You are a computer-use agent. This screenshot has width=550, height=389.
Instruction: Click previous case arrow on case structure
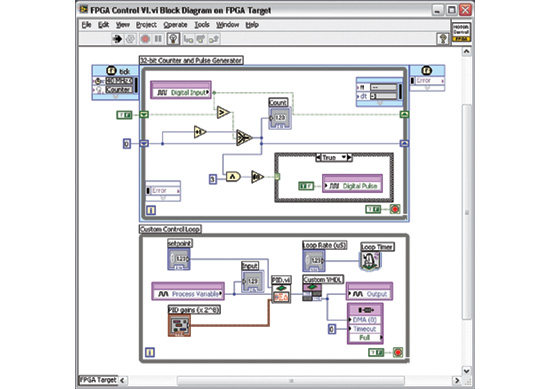click(318, 157)
